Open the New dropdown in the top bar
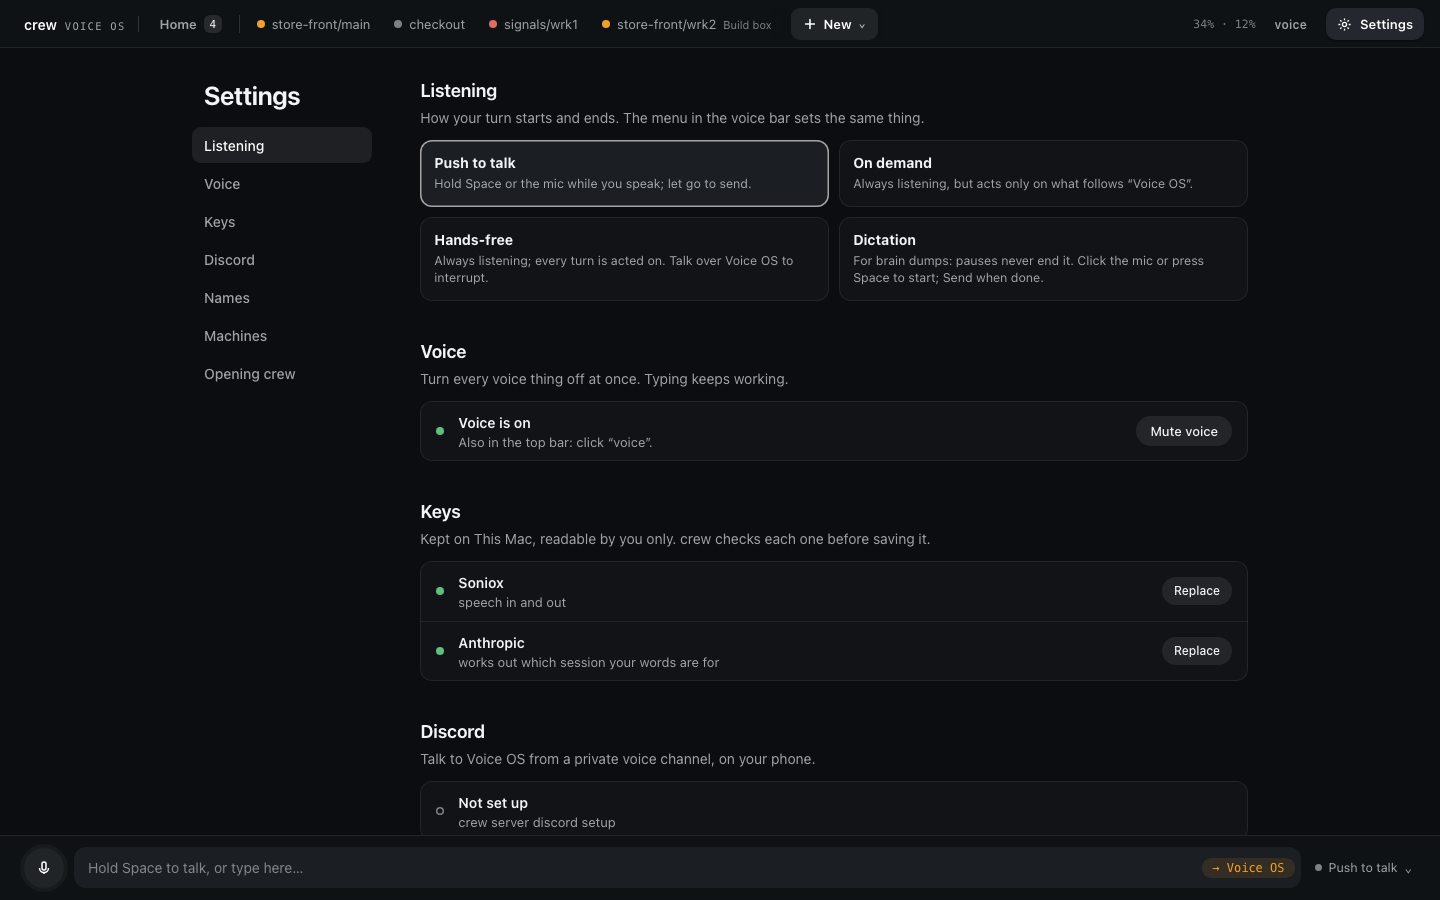 click(x=834, y=25)
